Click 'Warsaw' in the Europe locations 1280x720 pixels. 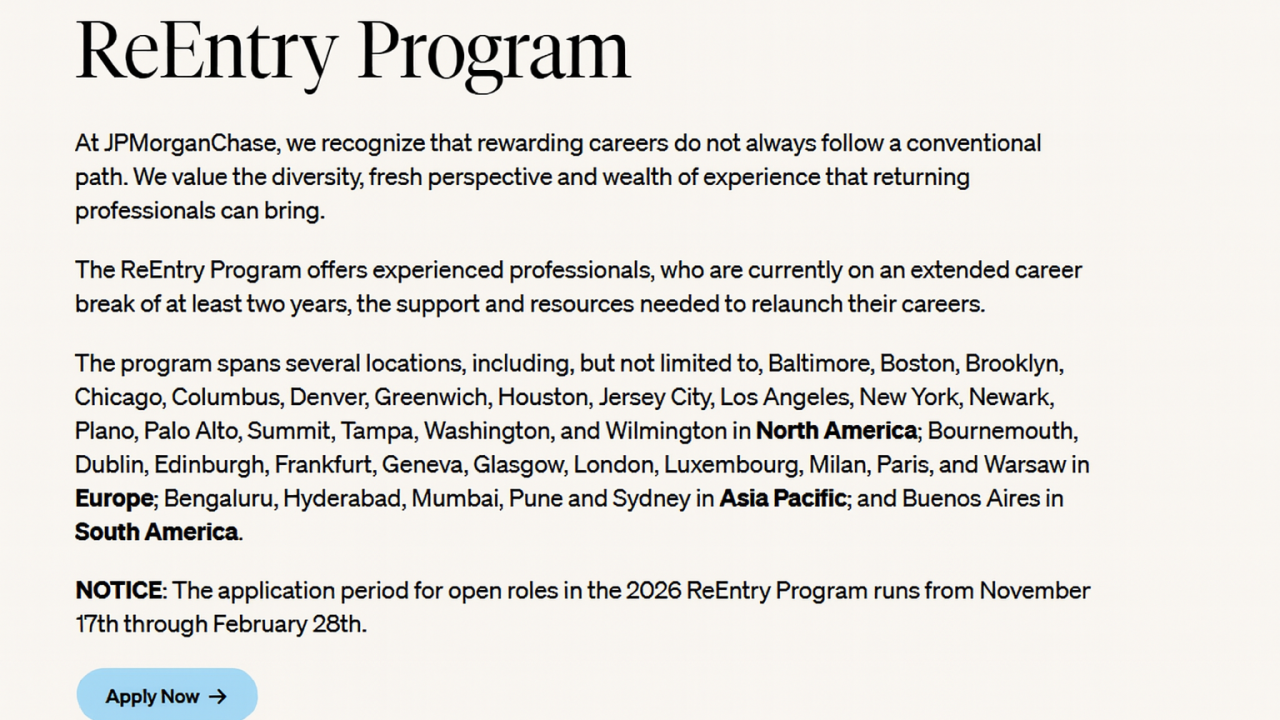1023,465
